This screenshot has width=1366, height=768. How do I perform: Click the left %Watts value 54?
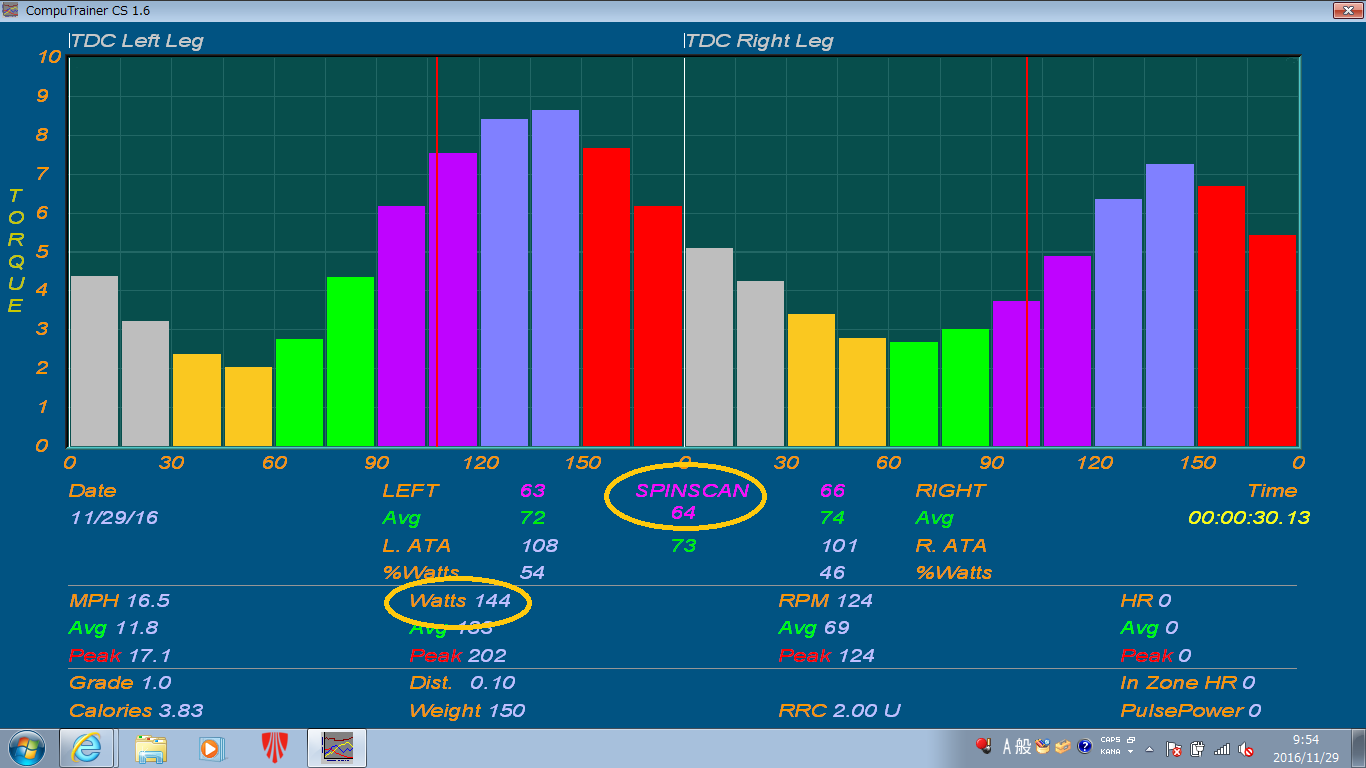[533, 573]
